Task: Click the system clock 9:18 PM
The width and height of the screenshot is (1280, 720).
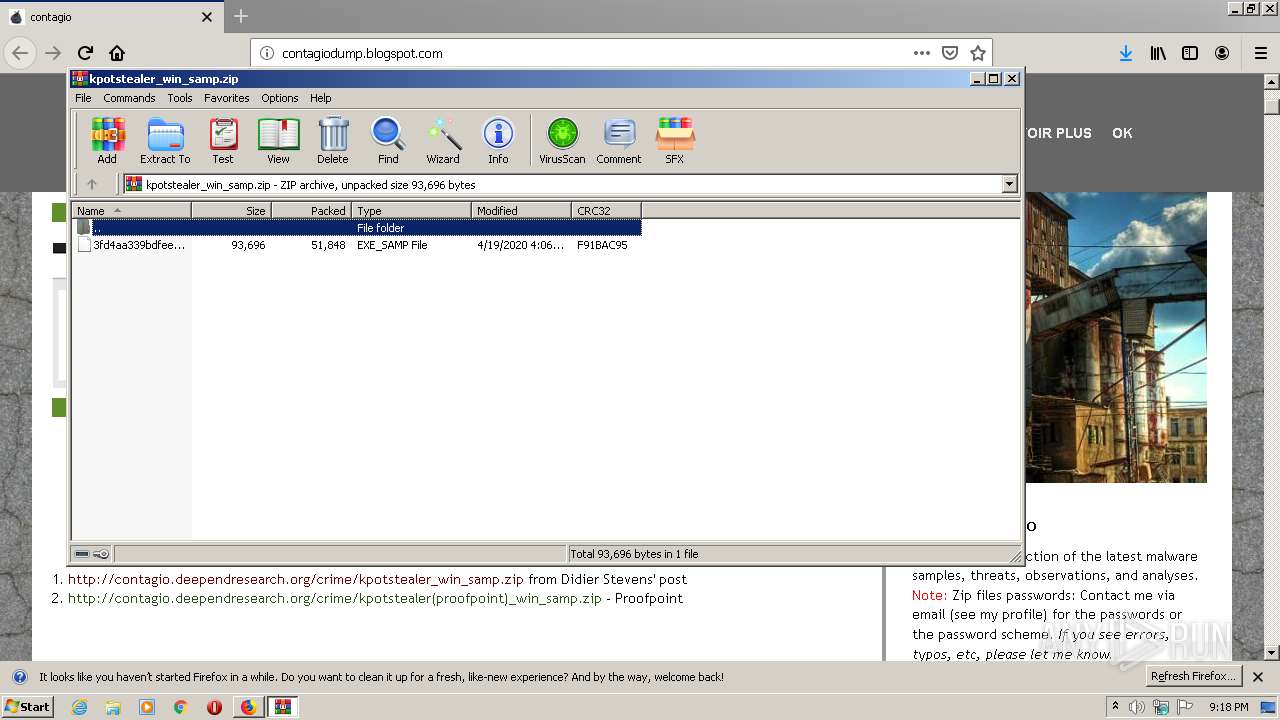Action: [x=1228, y=707]
